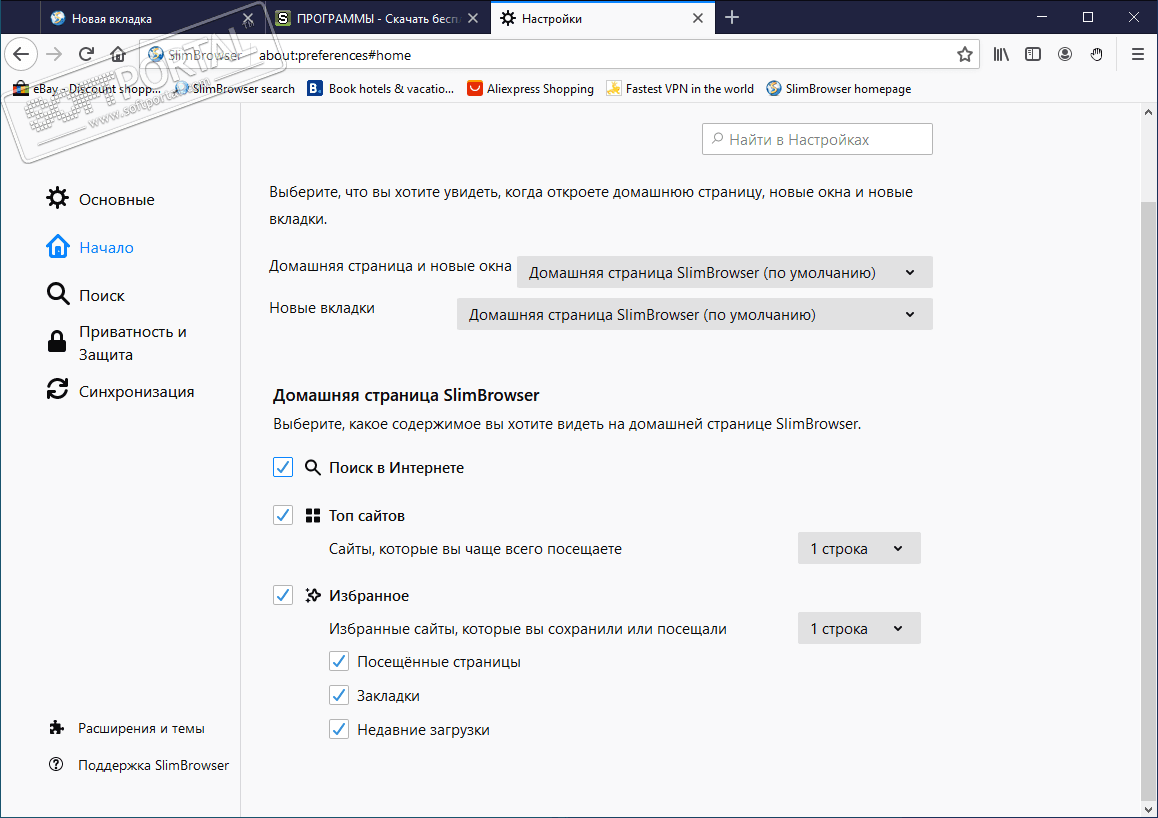Open Расширения и темы link
This screenshot has height=818, width=1158.
140,728
